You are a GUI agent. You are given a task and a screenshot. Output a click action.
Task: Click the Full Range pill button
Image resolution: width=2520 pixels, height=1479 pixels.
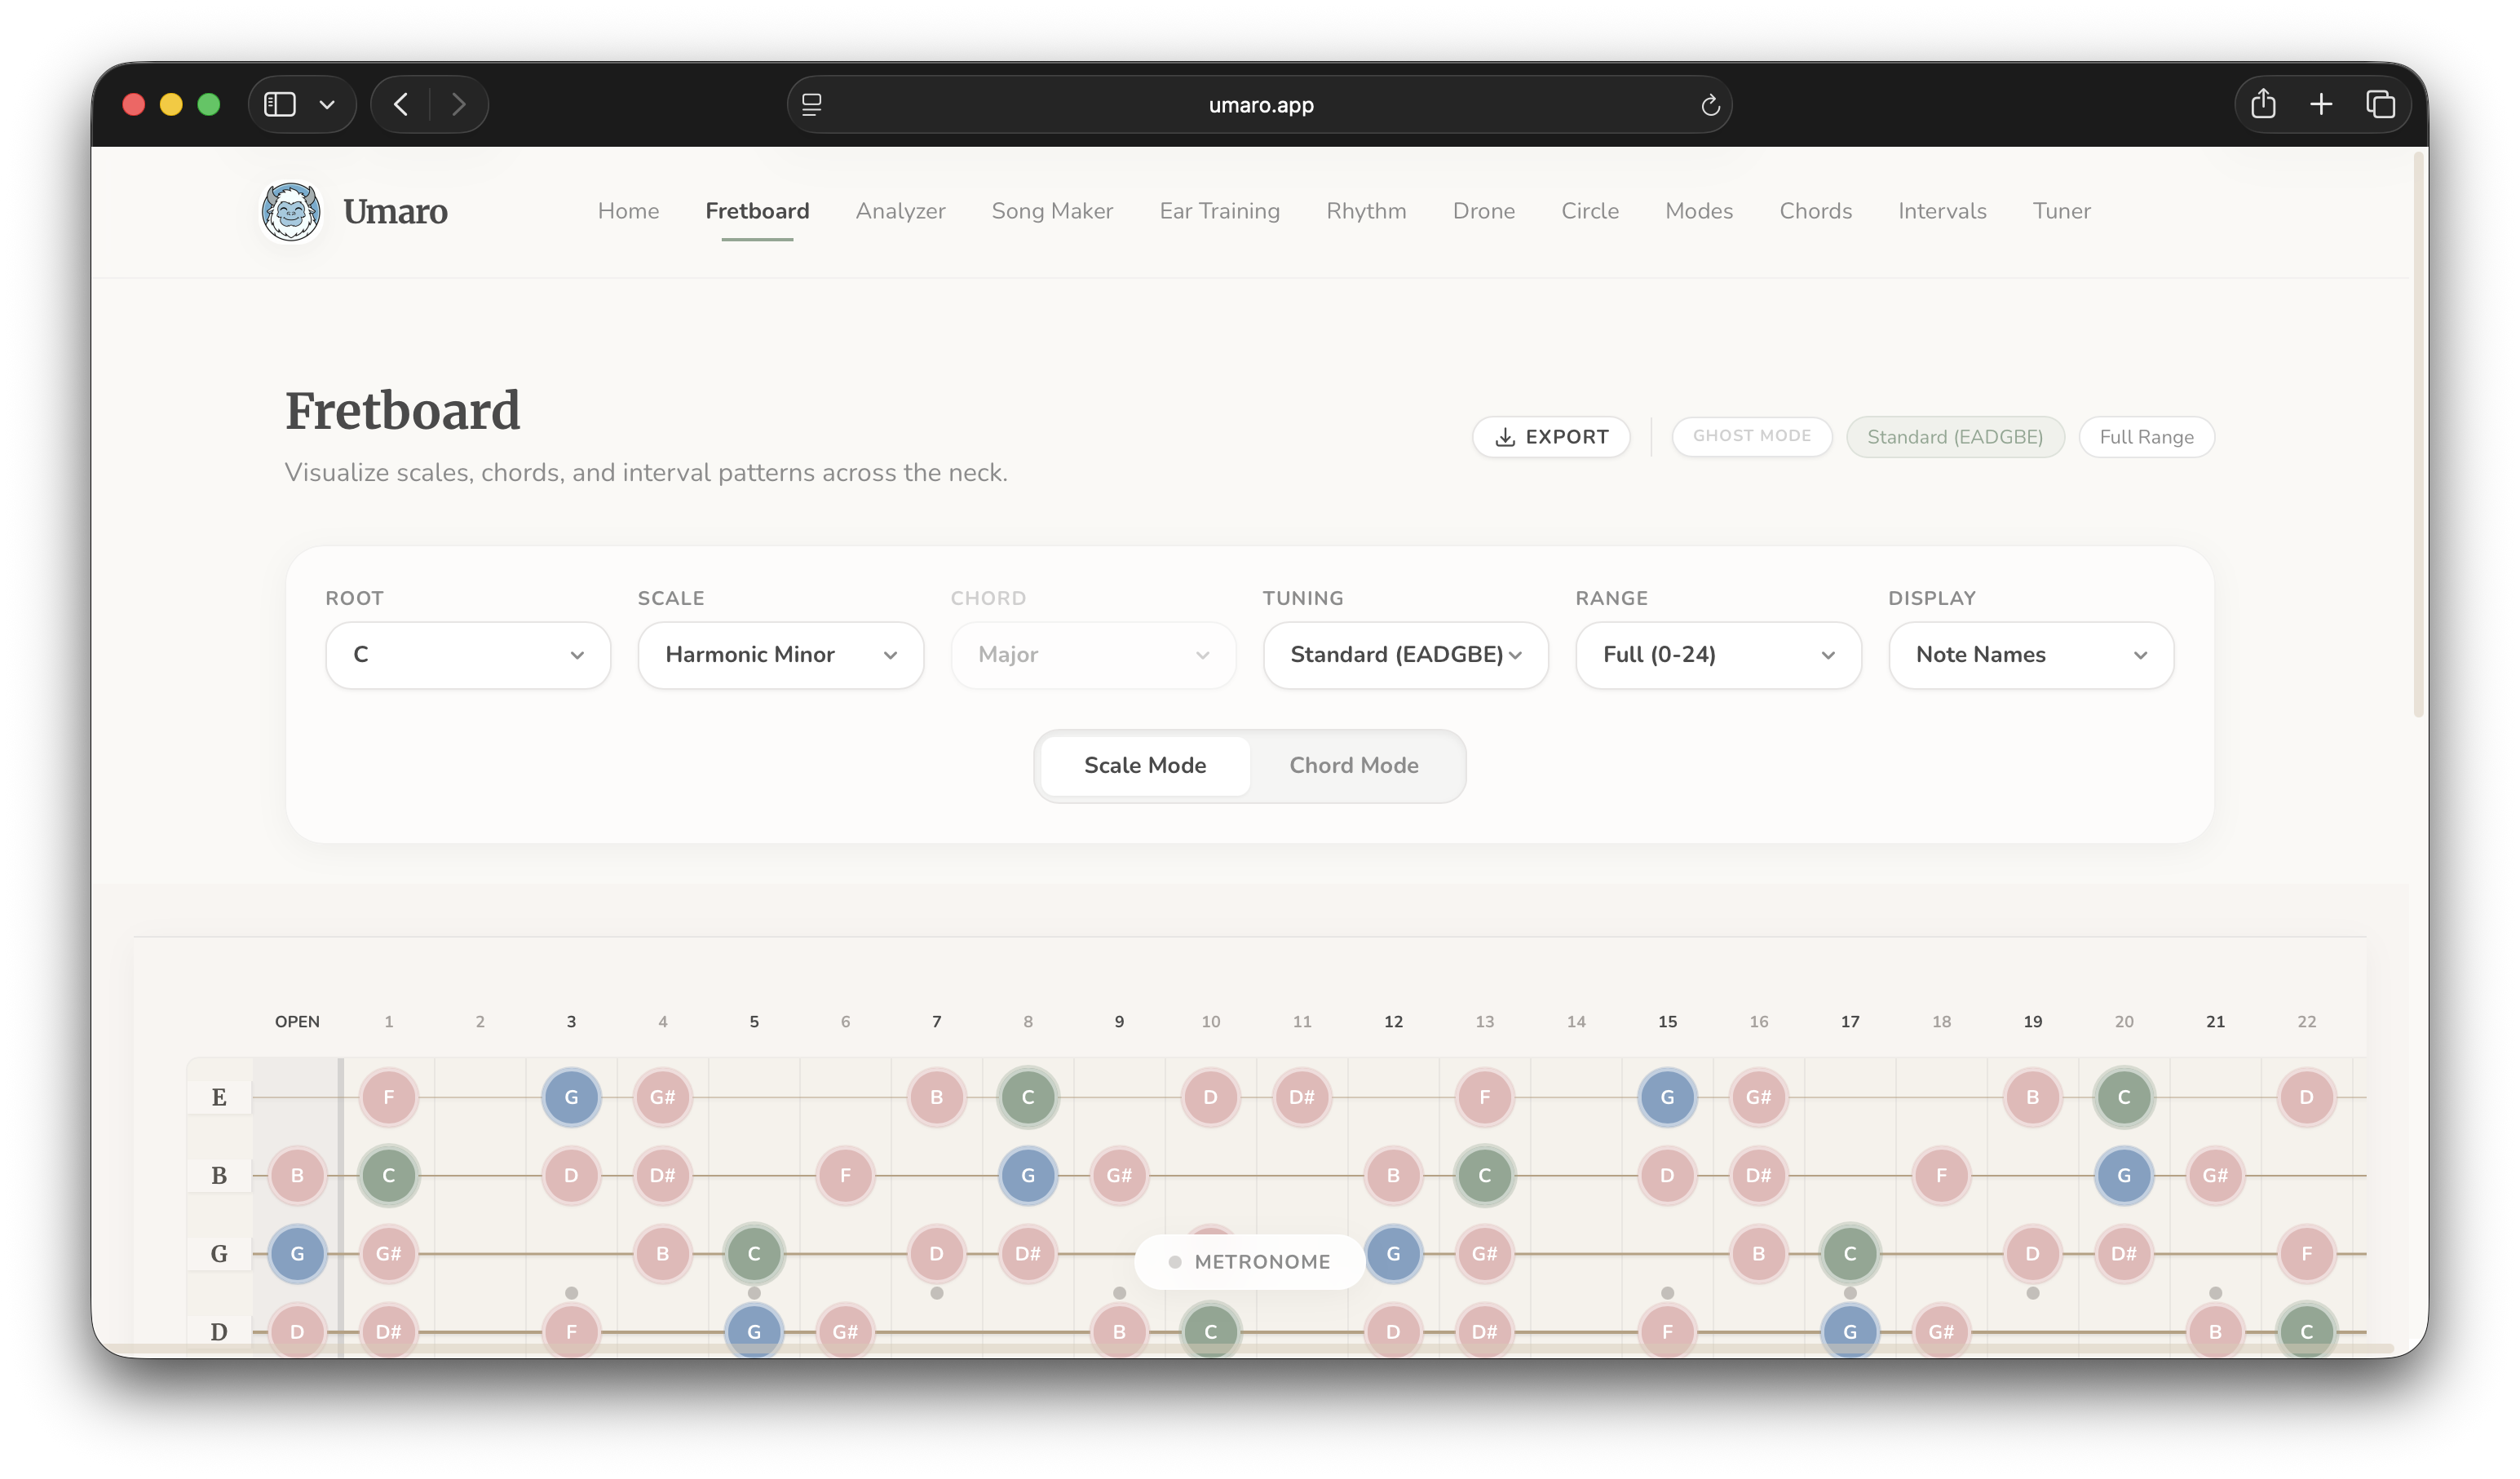point(2146,437)
